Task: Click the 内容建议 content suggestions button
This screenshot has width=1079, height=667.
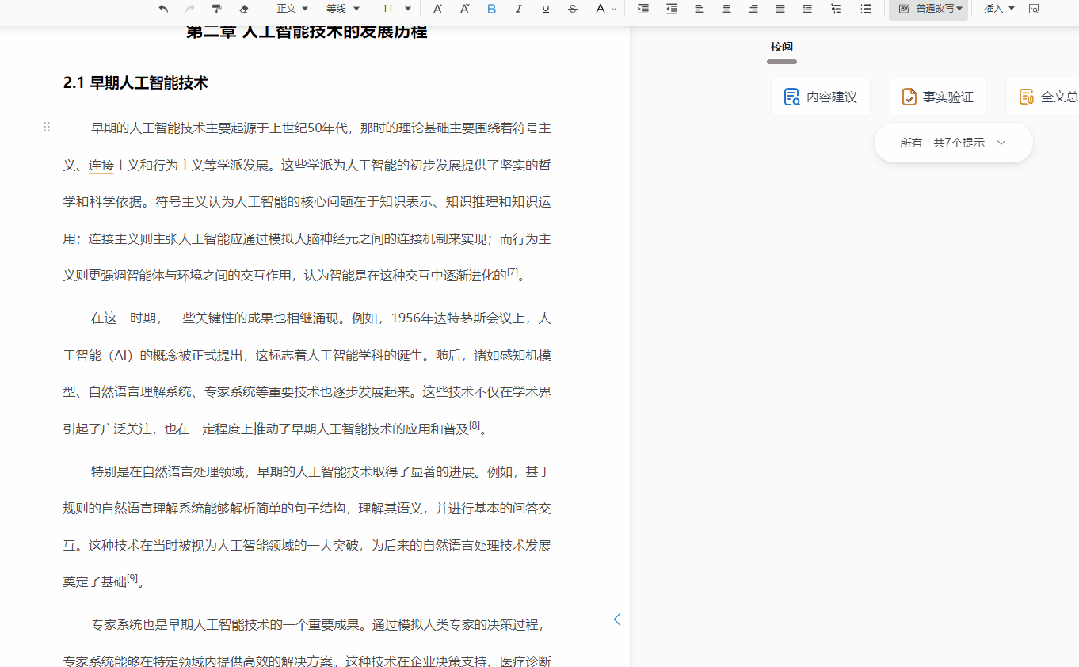Action: [x=820, y=96]
